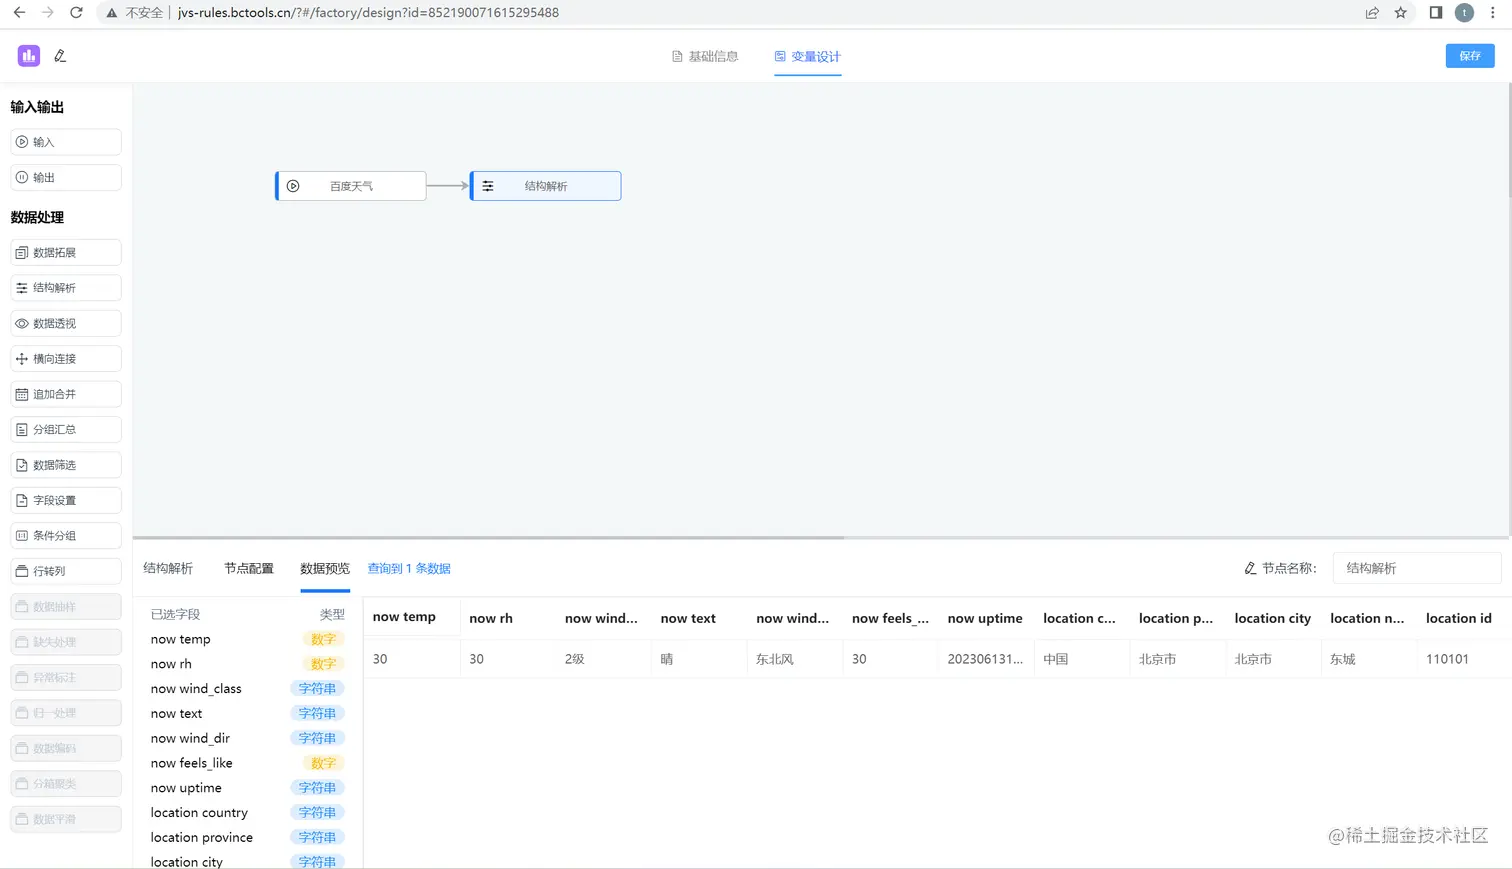Reload the browser page

click(76, 12)
